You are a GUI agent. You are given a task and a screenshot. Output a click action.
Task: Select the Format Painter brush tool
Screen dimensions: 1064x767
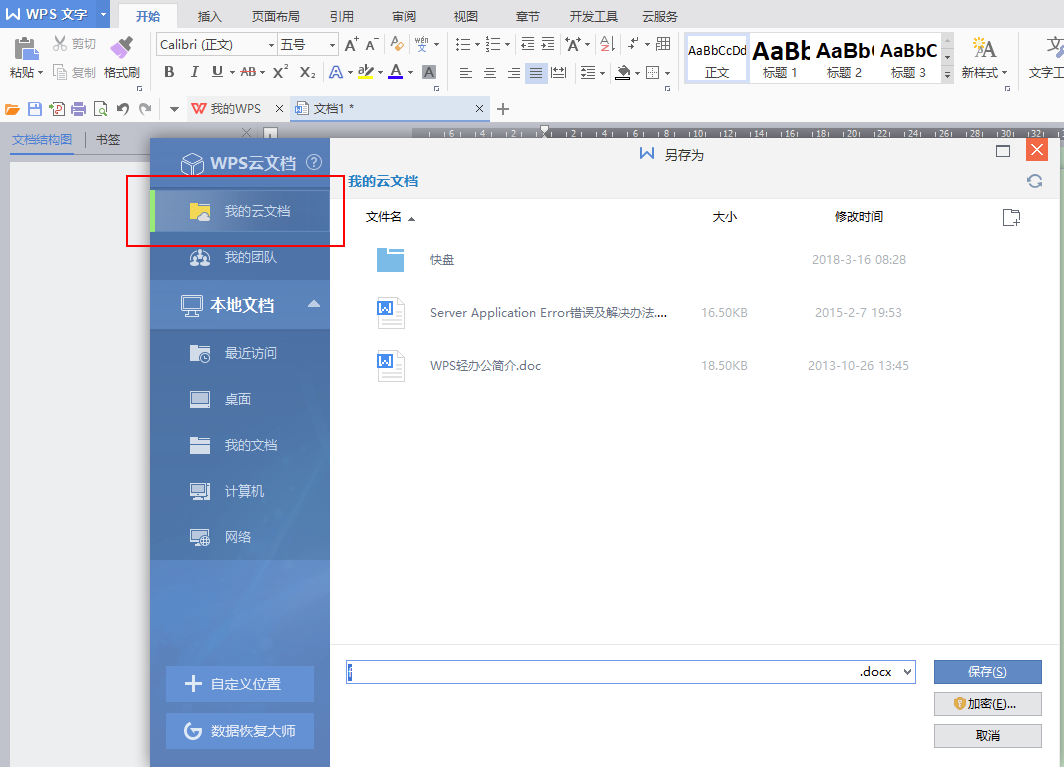tap(121, 49)
